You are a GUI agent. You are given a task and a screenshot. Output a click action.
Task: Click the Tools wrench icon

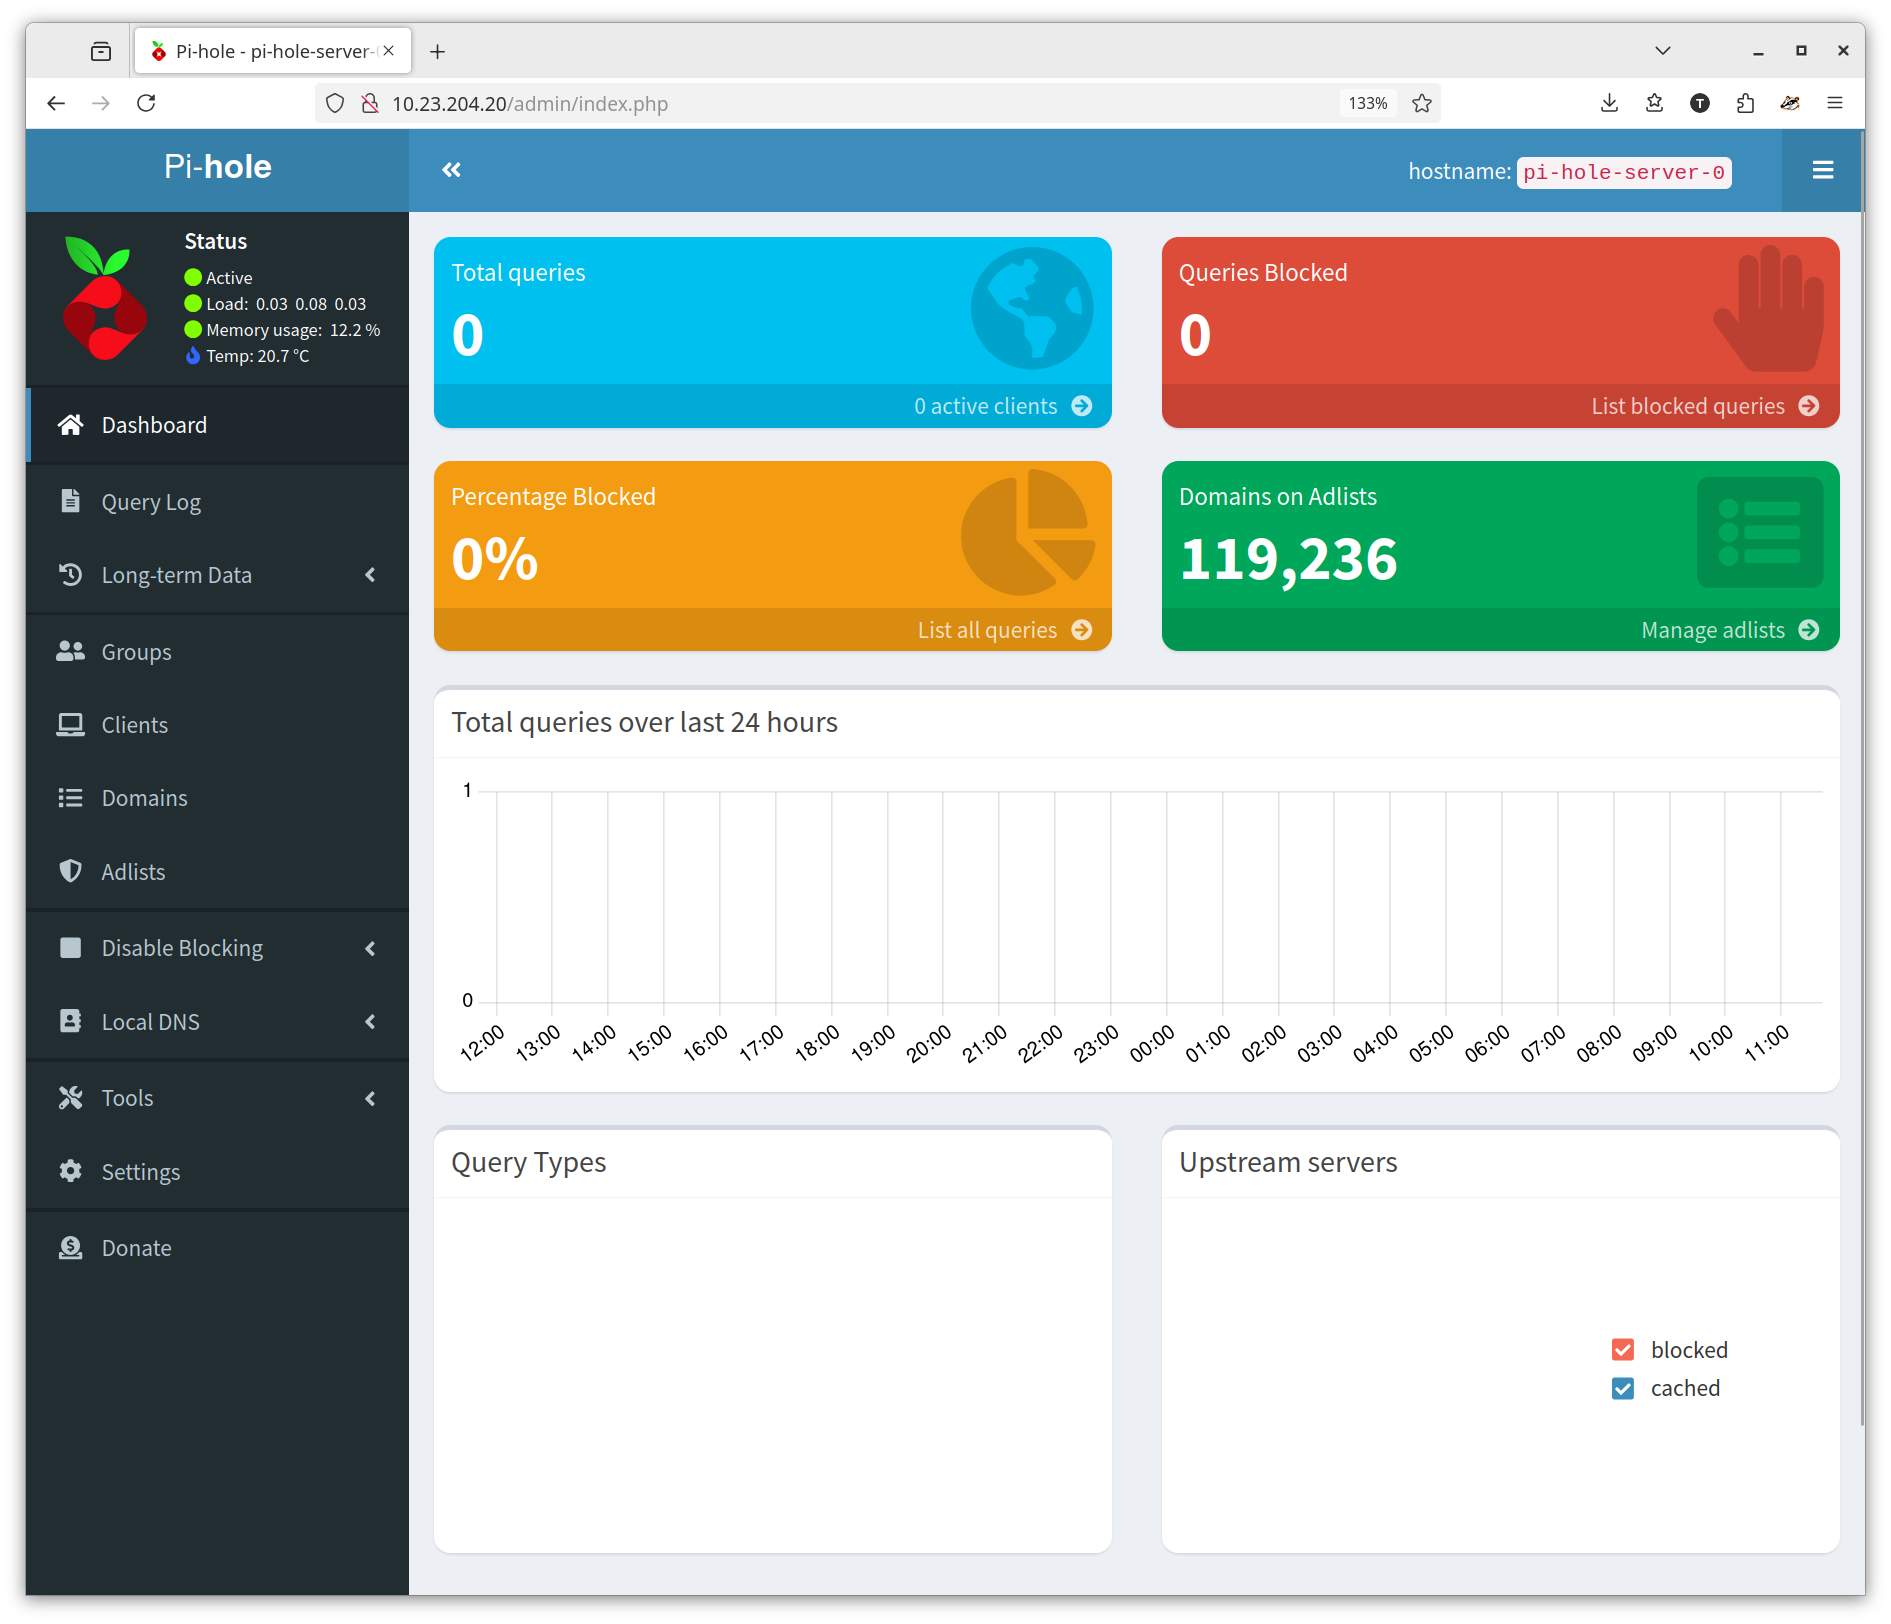pyautogui.click(x=70, y=1098)
